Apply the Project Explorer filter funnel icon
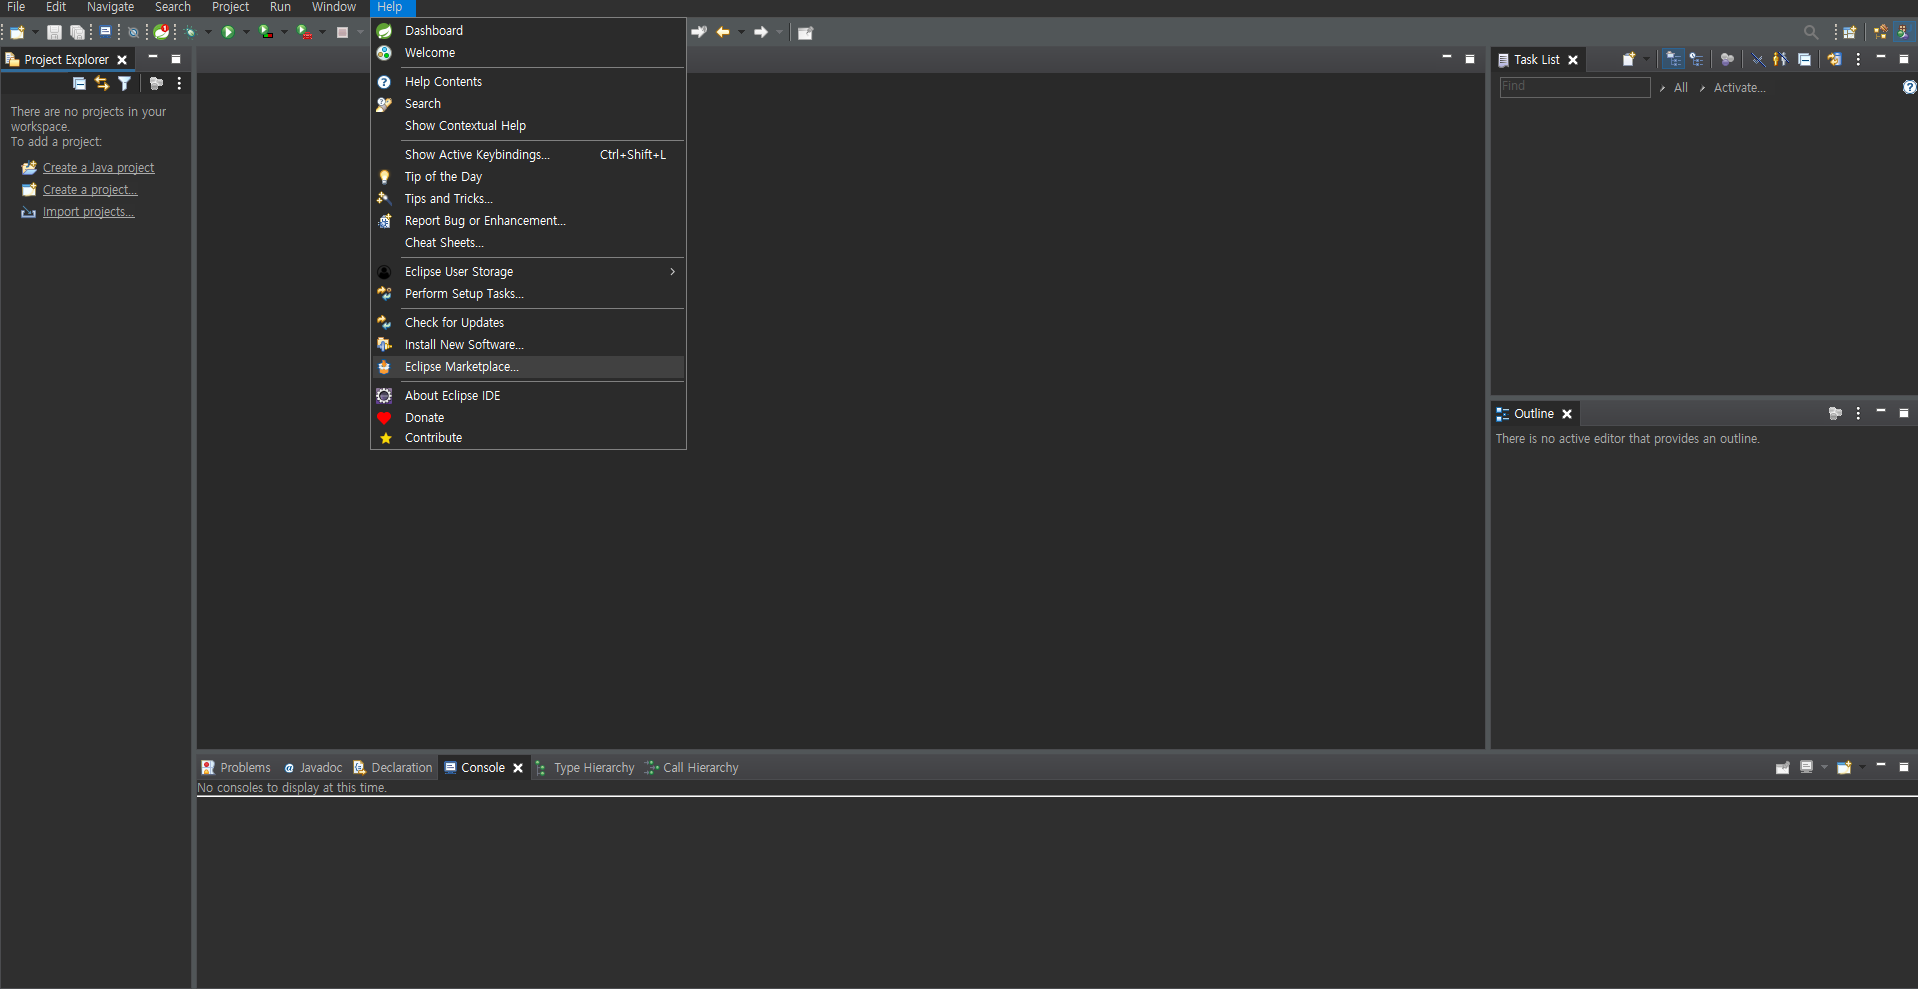The width and height of the screenshot is (1918, 989). (124, 84)
